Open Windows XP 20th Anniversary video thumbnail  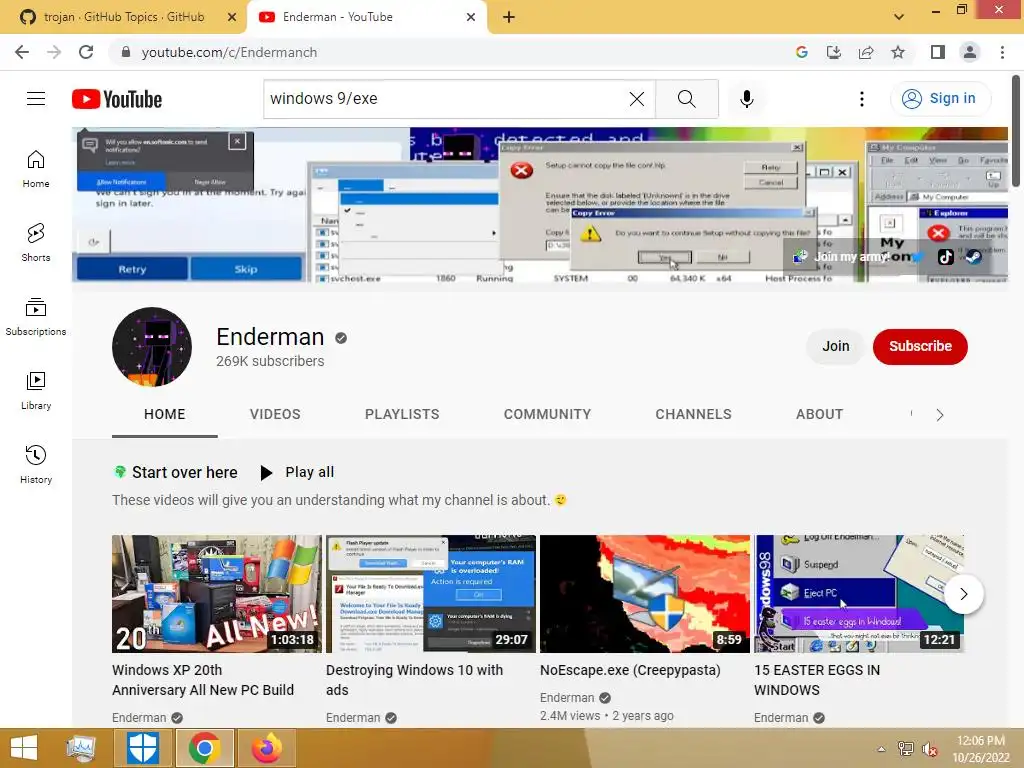(x=217, y=594)
